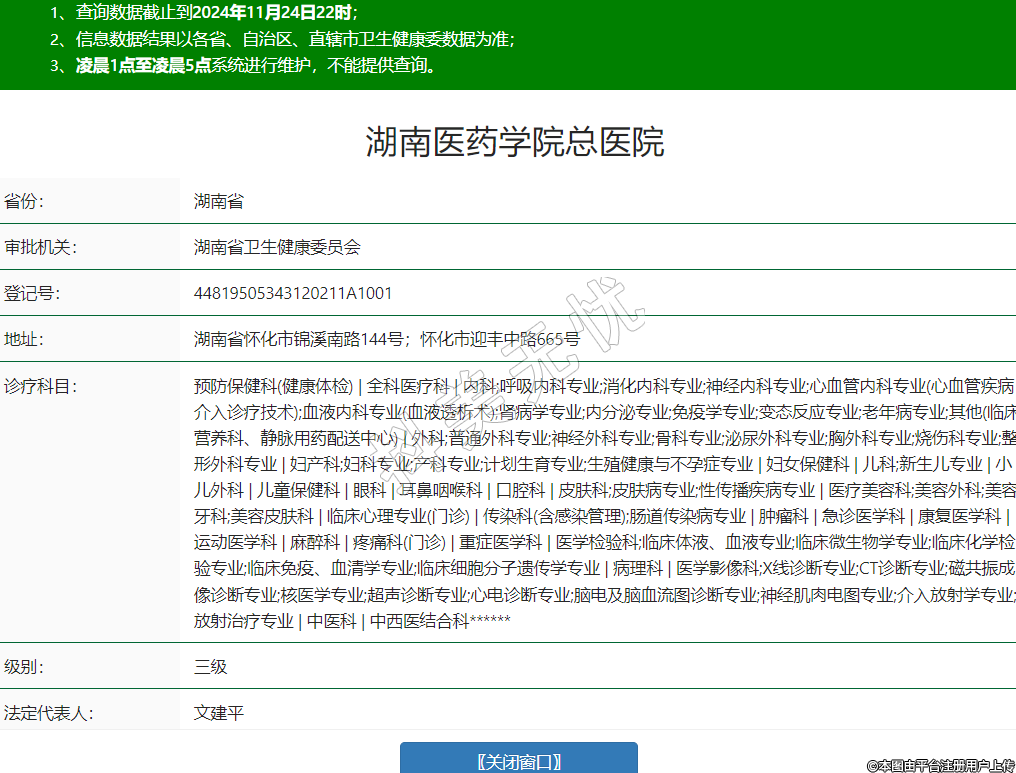Select the text 湖南省卫生健康委员会
1016x773 pixels.
277,247
